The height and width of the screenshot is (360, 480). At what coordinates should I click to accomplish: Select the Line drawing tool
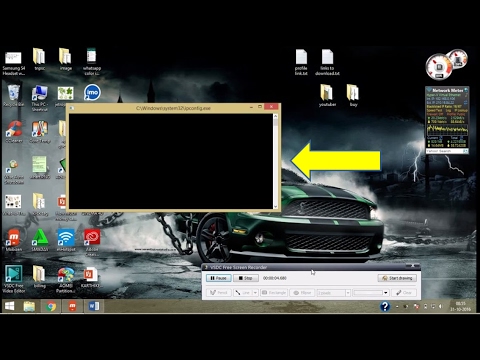[242, 292]
